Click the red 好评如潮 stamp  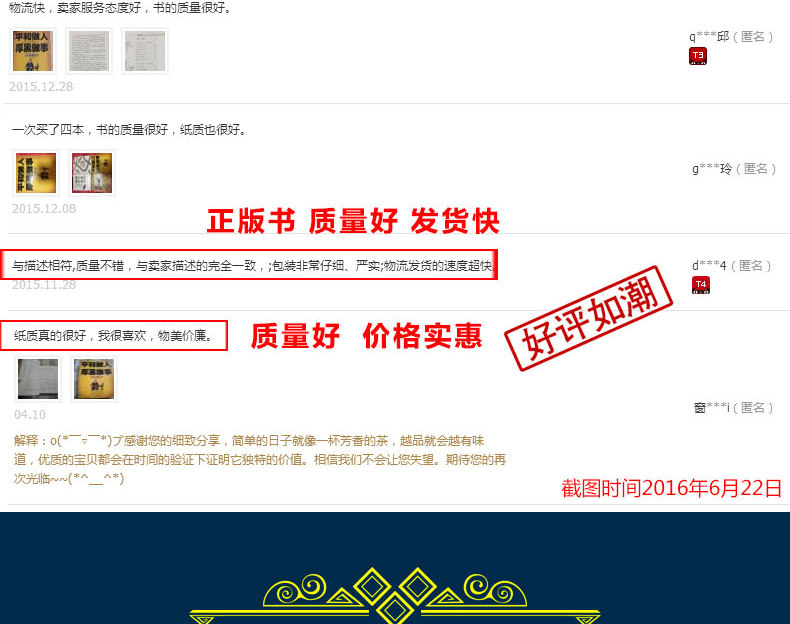coord(589,318)
